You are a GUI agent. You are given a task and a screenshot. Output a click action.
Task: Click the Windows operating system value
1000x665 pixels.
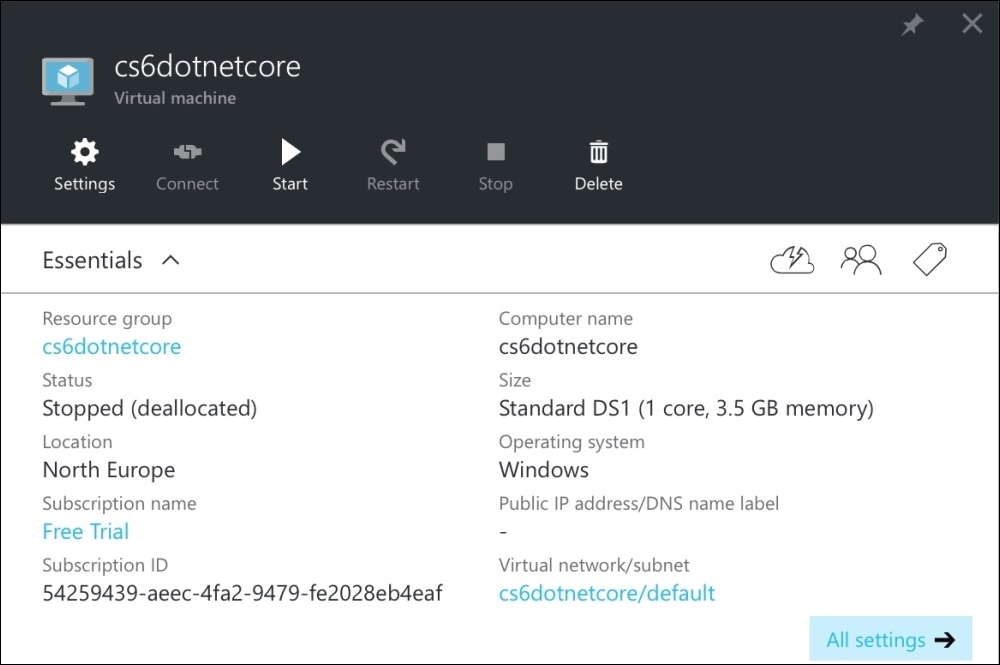coord(543,470)
